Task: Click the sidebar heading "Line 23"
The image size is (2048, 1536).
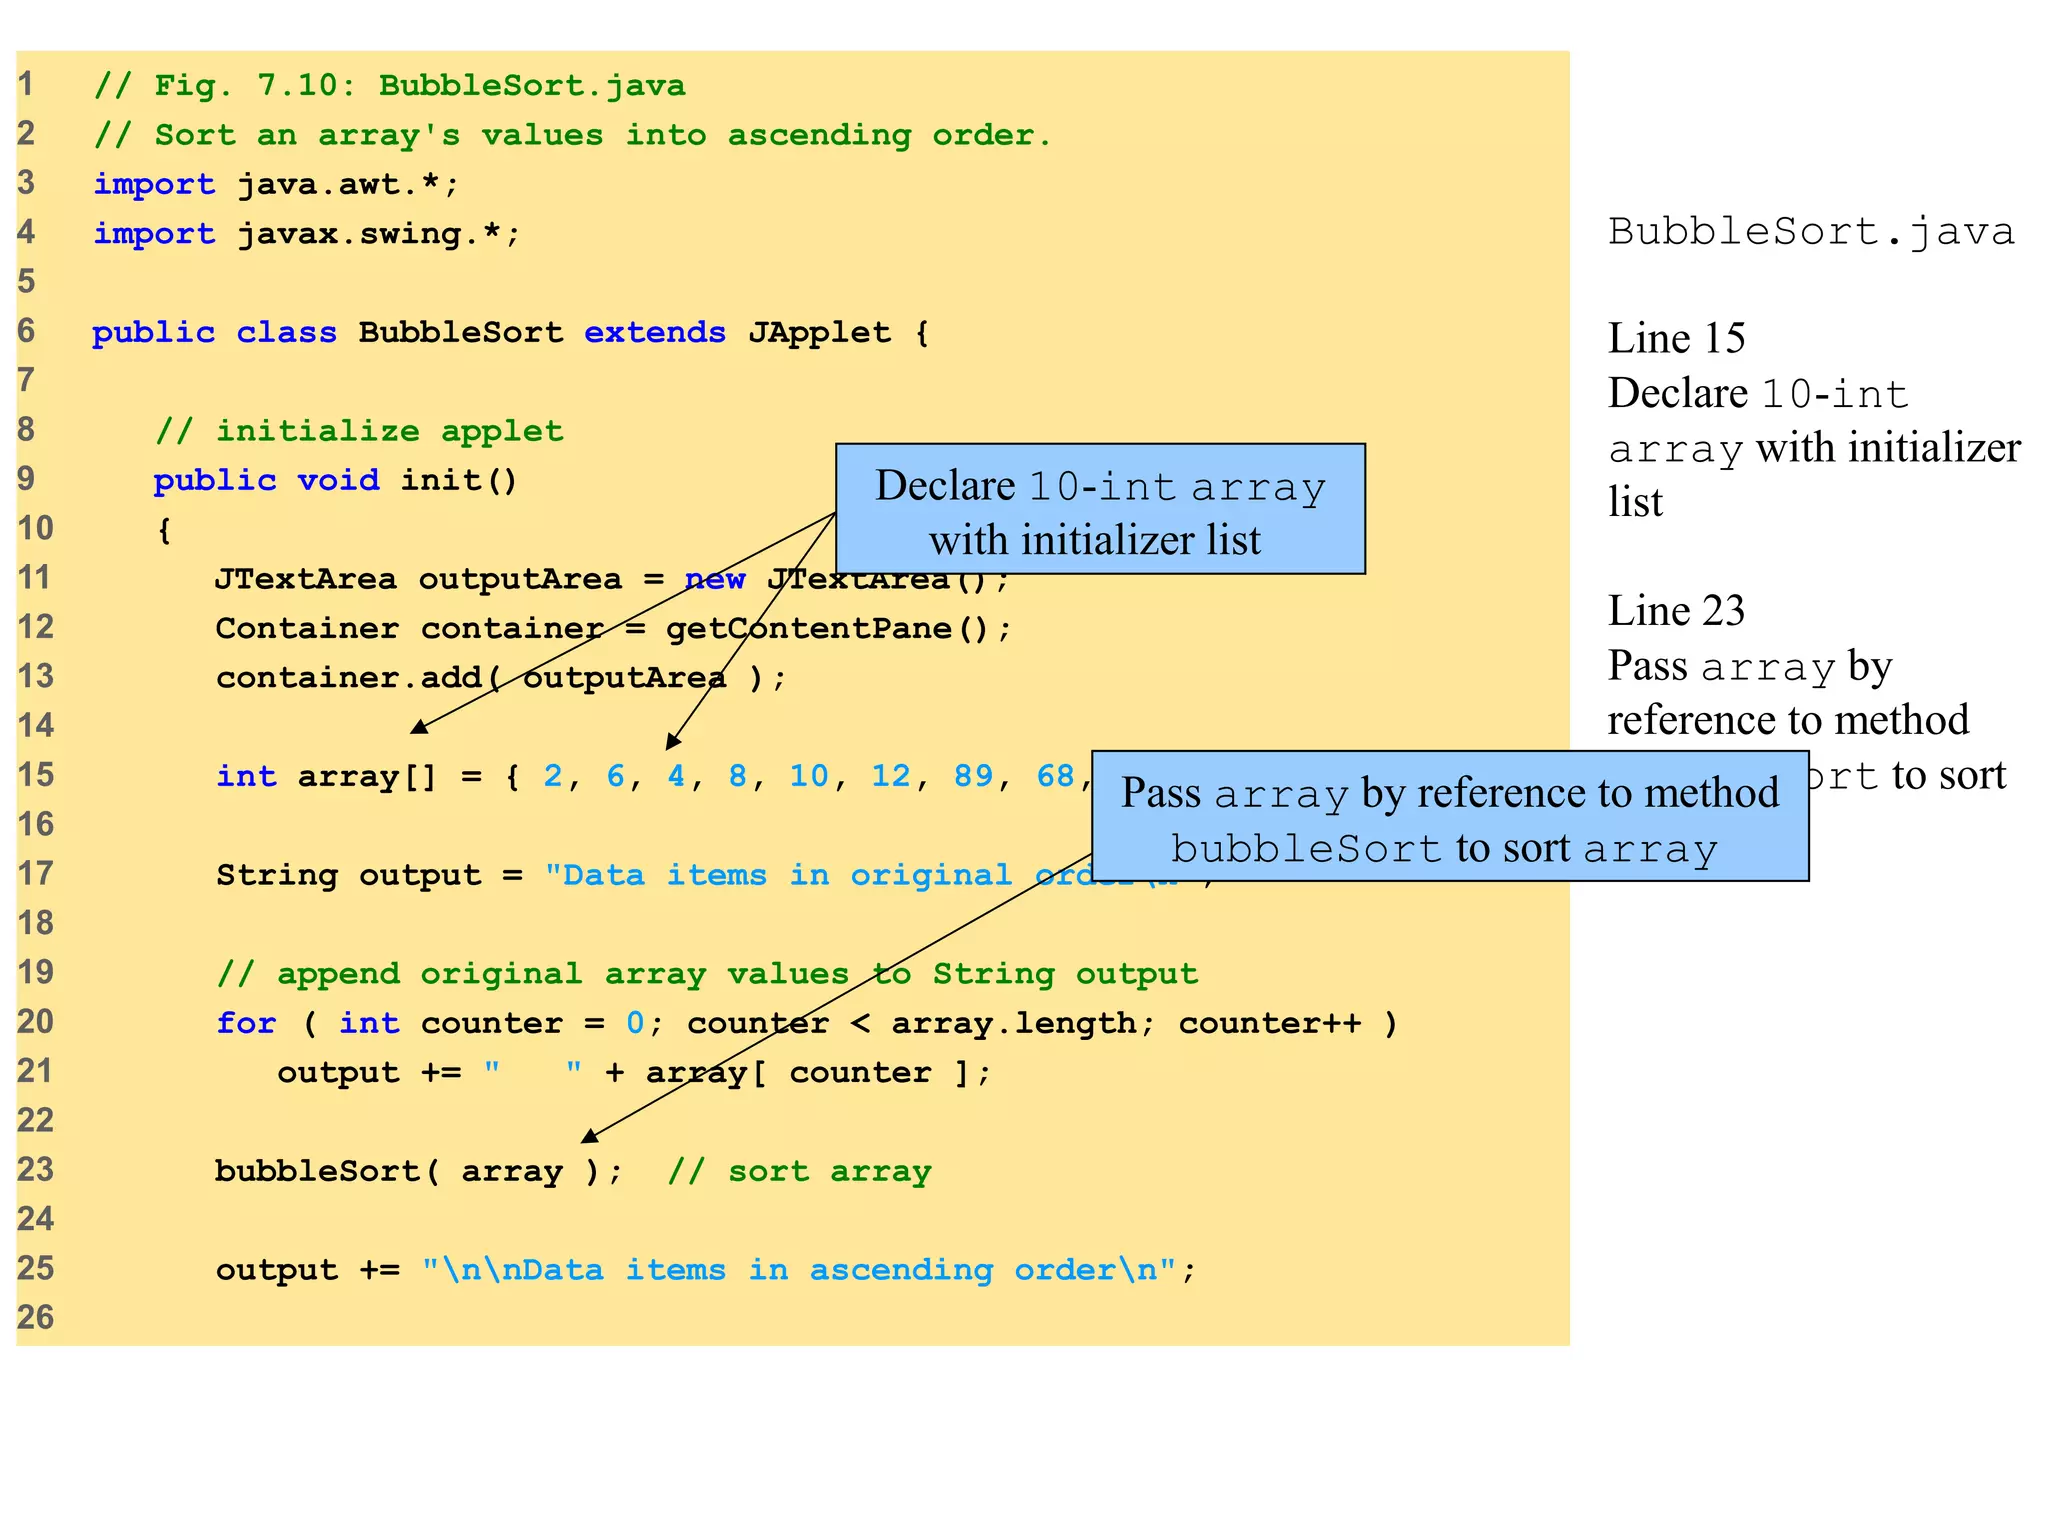Action: coord(1676,610)
